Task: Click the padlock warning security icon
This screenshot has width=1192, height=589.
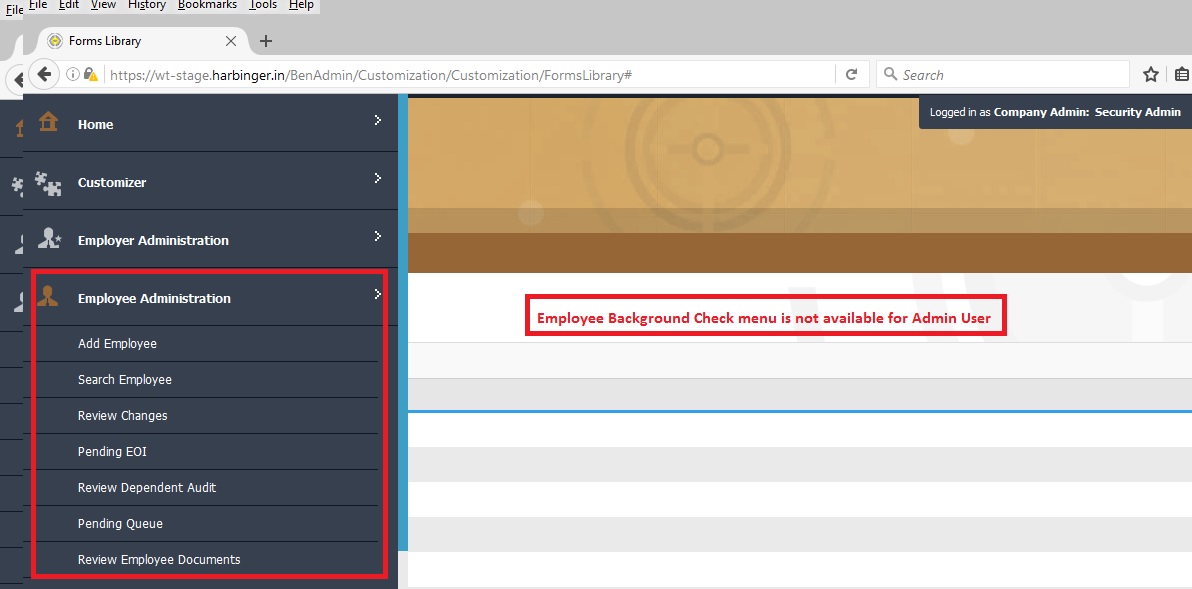Action: point(90,74)
